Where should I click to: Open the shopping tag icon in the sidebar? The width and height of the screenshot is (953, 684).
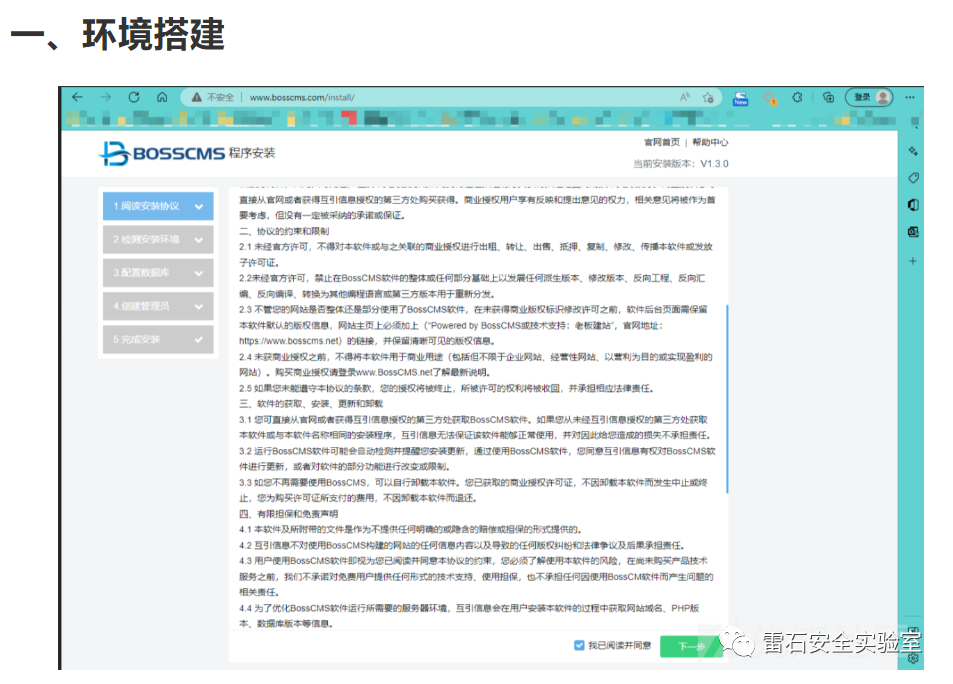[x=913, y=178]
